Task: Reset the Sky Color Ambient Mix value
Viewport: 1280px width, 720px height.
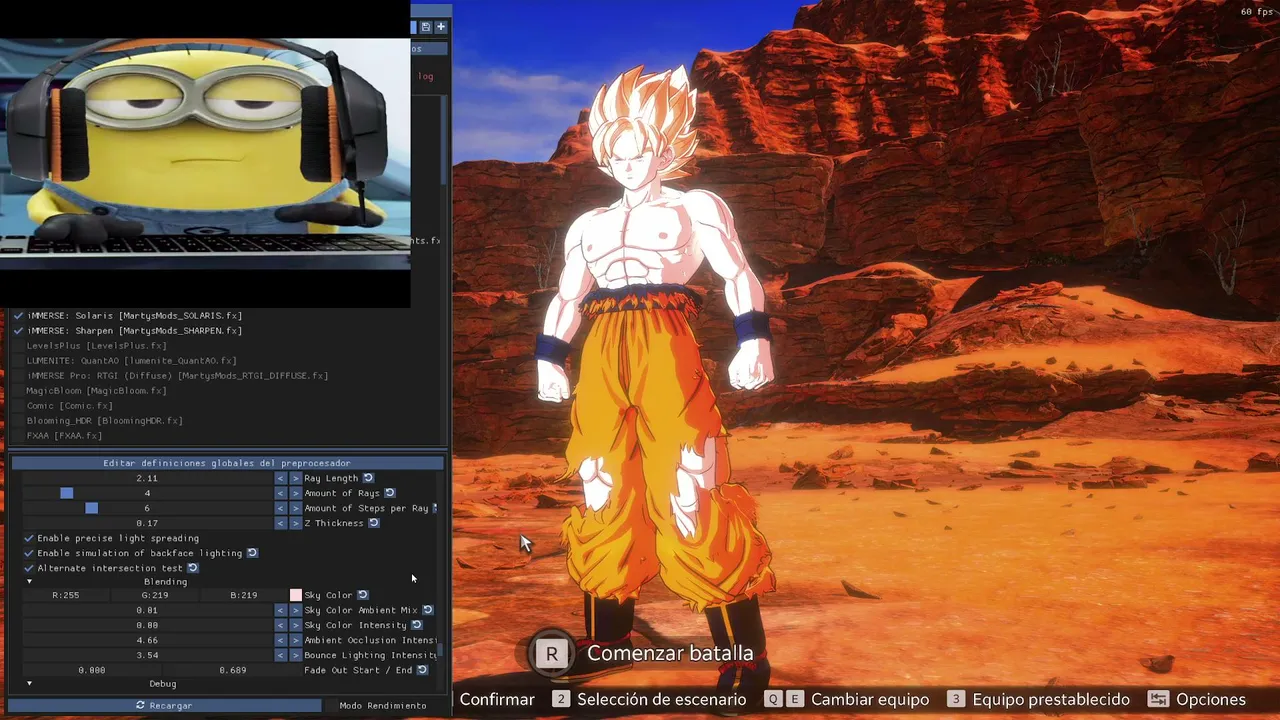Action: tap(428, 610)
